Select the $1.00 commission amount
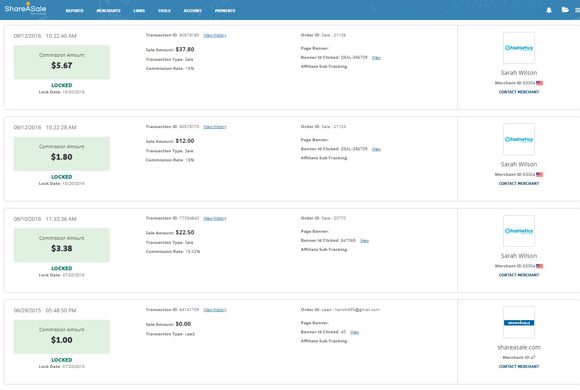The height and width of the screenshot is (390, 580). click(x=62, y=340)
